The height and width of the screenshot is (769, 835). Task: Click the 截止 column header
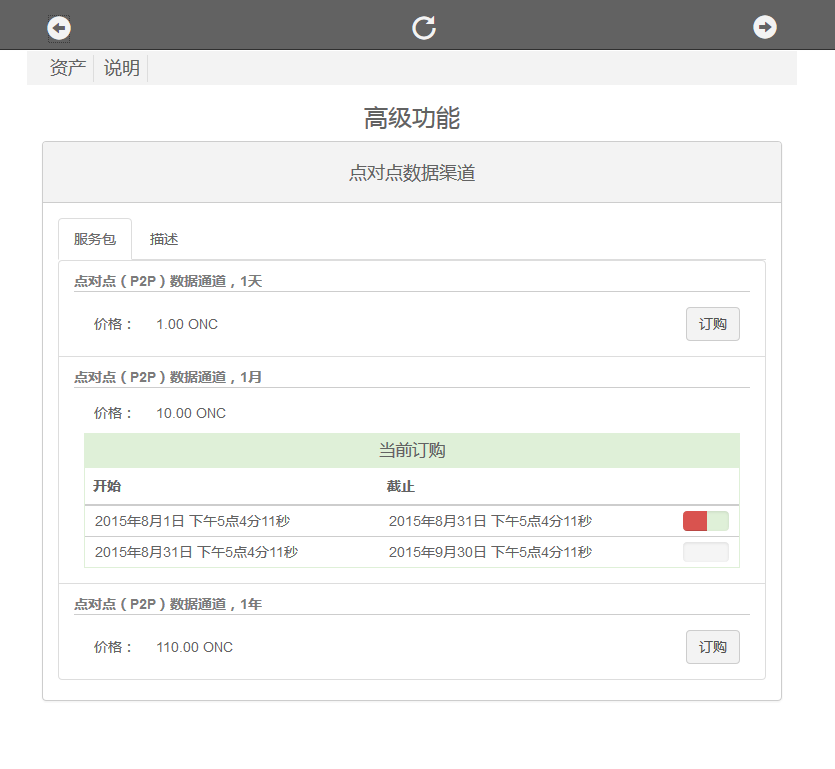401,487
